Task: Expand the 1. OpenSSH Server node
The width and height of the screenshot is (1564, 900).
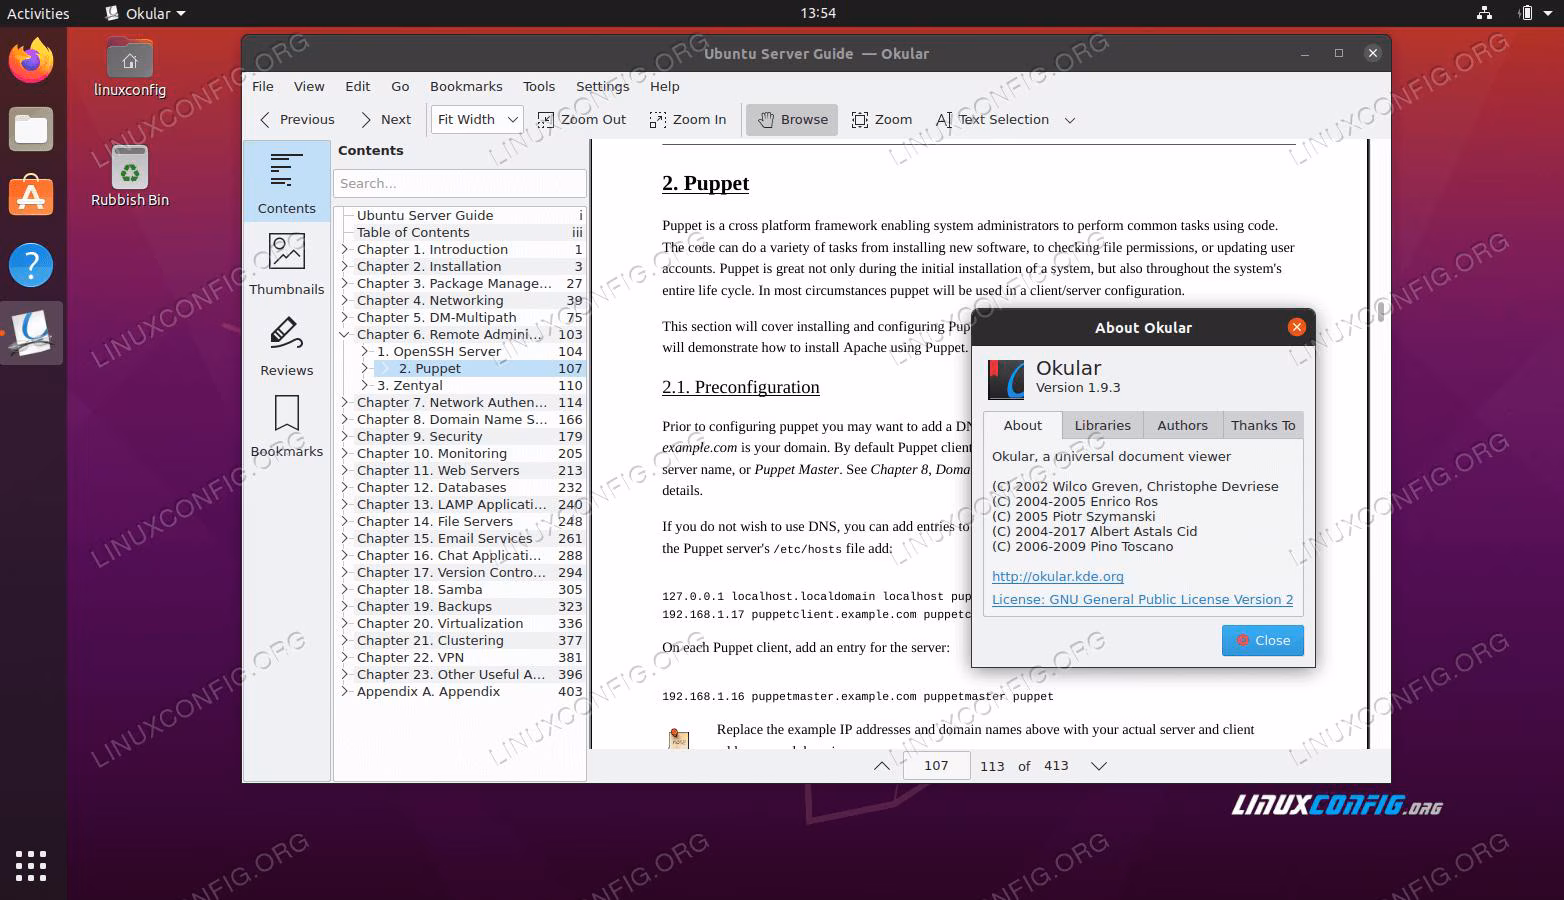Action: [365, 352]
